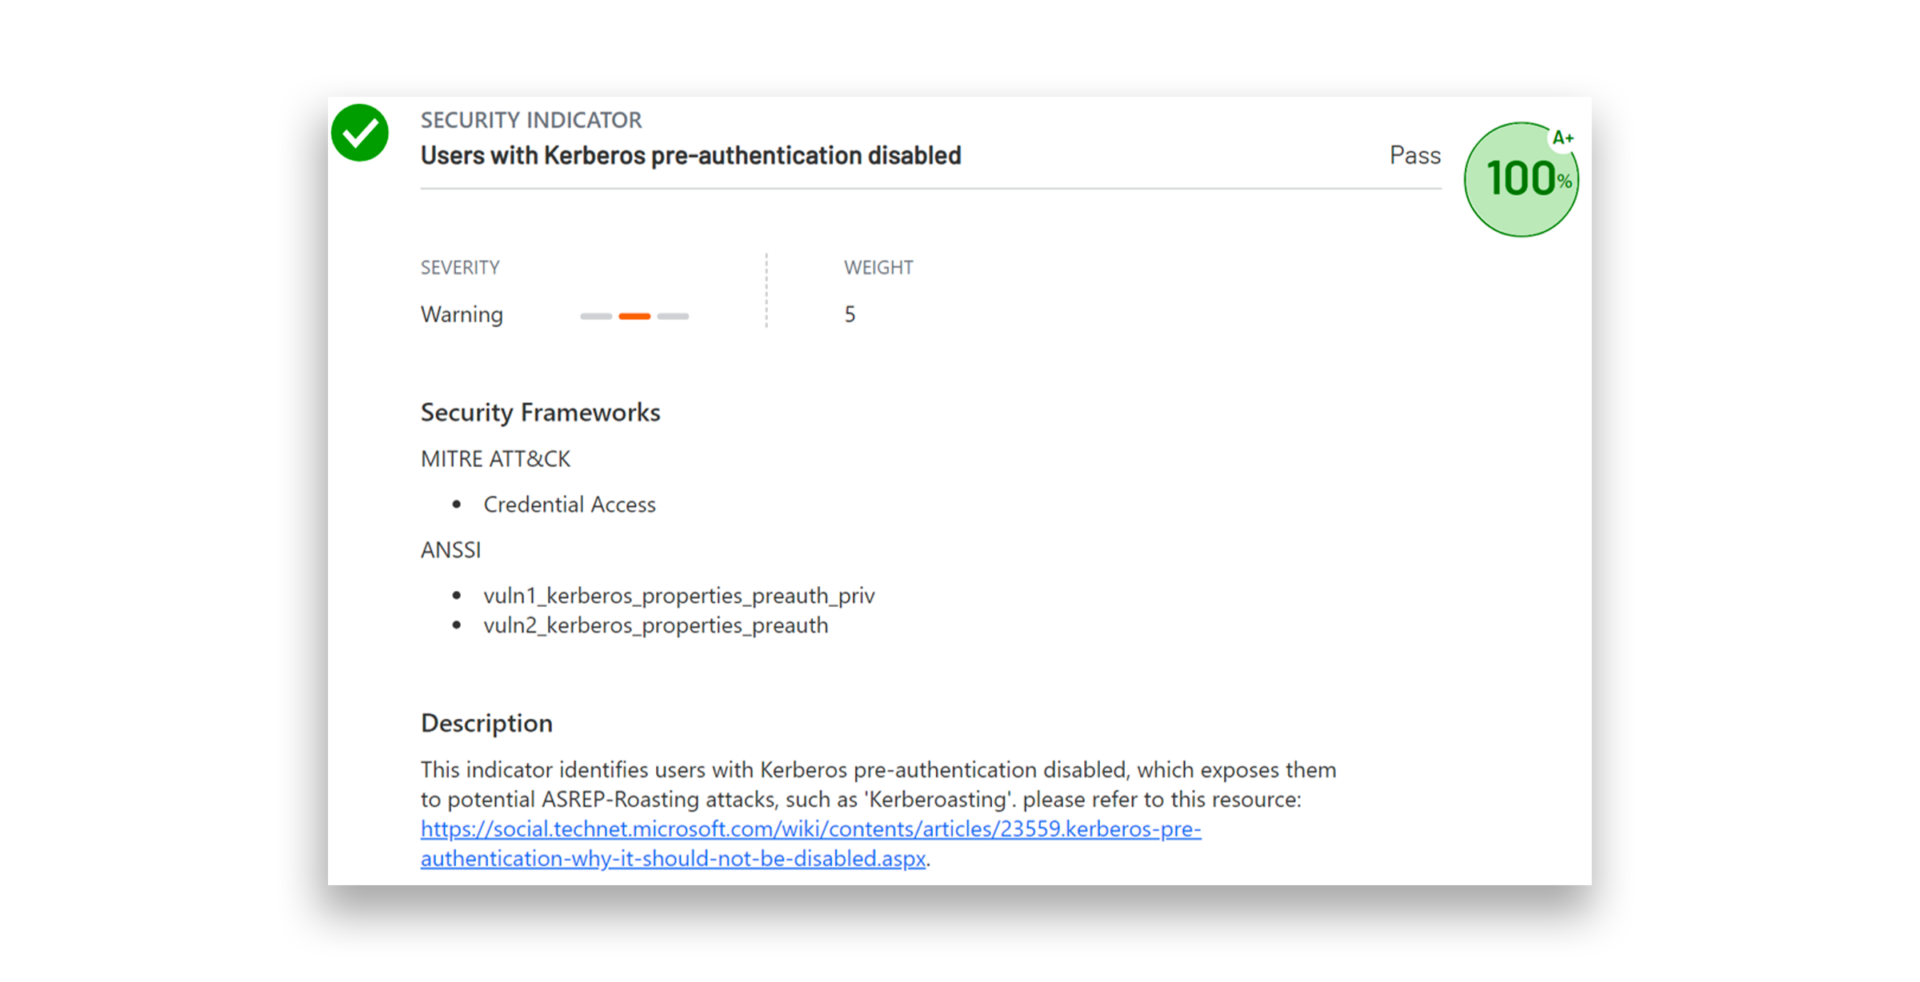Click the SECURITY INDICATOR header label
This screenshot has height=982, width=1920.
(531, 120)
